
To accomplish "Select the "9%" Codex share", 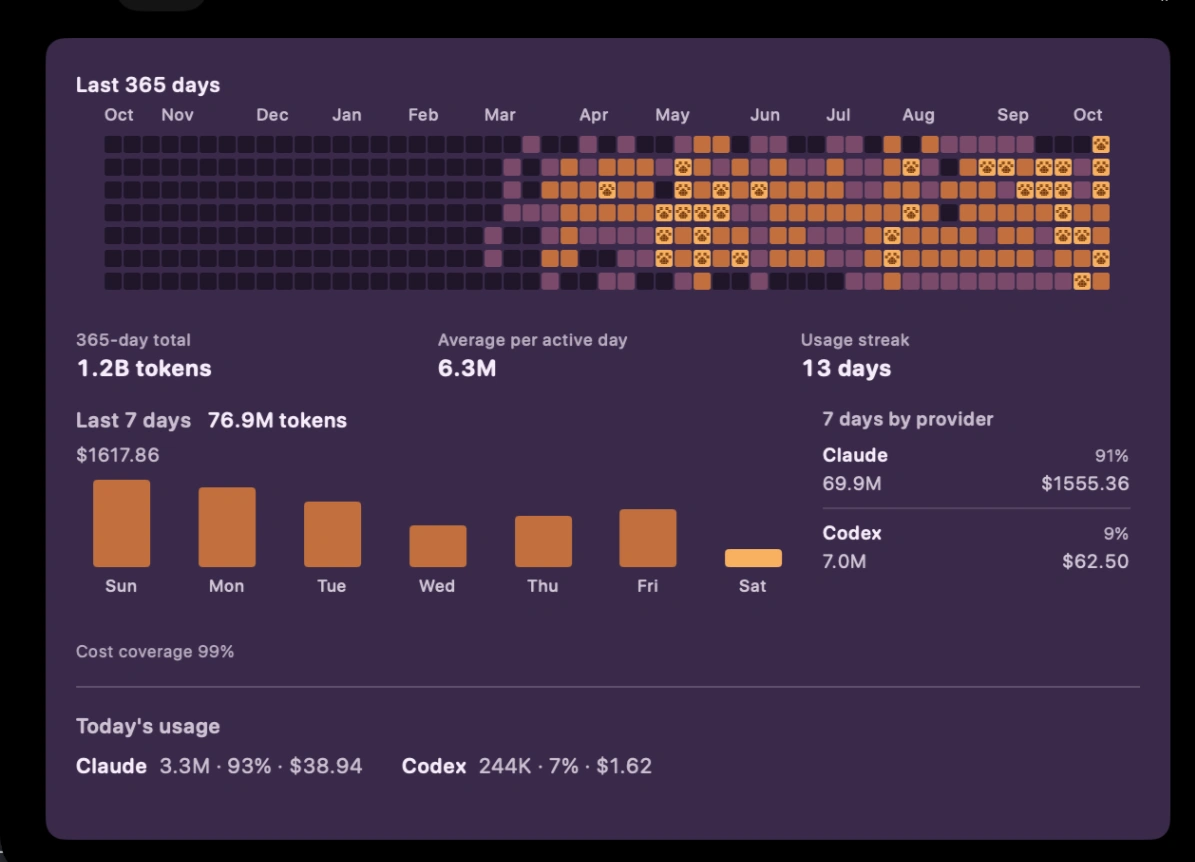I will coord(1116,534).
